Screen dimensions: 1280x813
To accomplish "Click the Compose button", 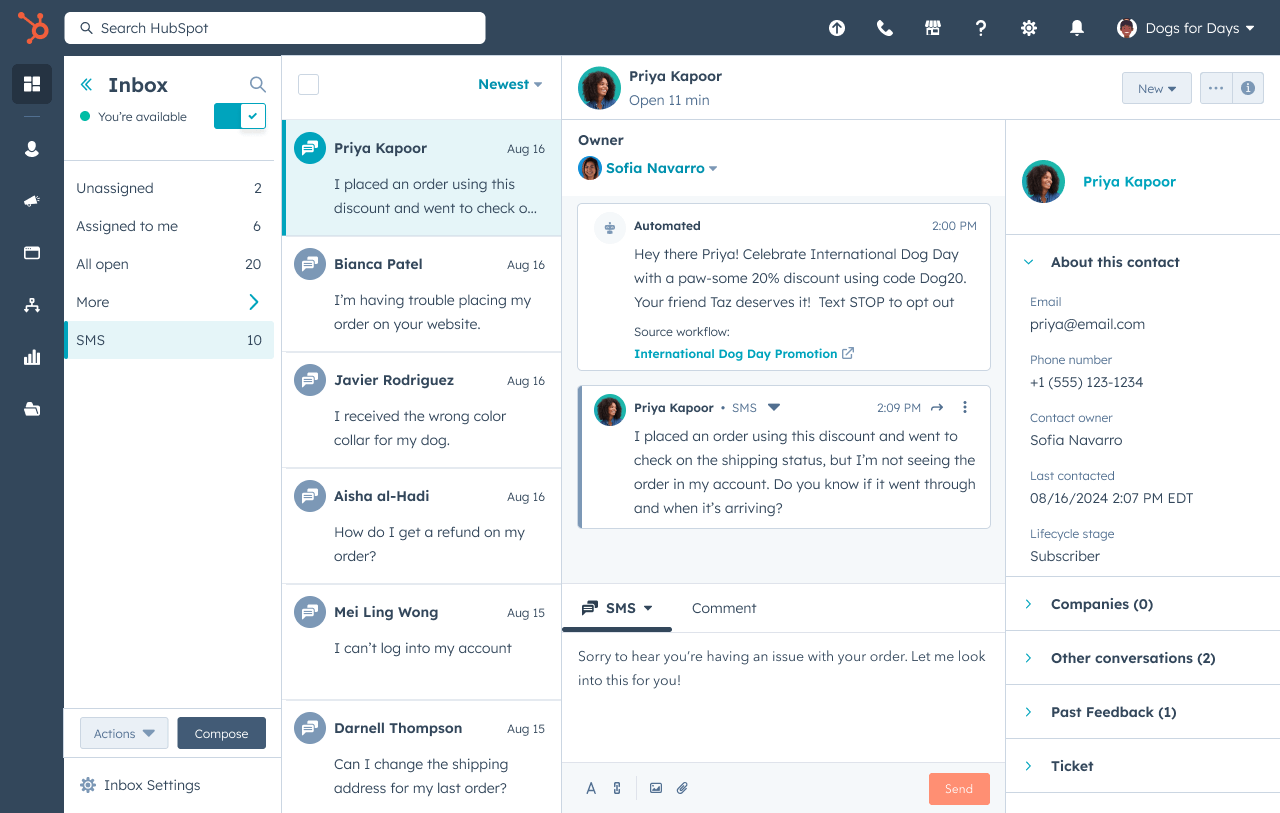I will click(x=221, y=733).
